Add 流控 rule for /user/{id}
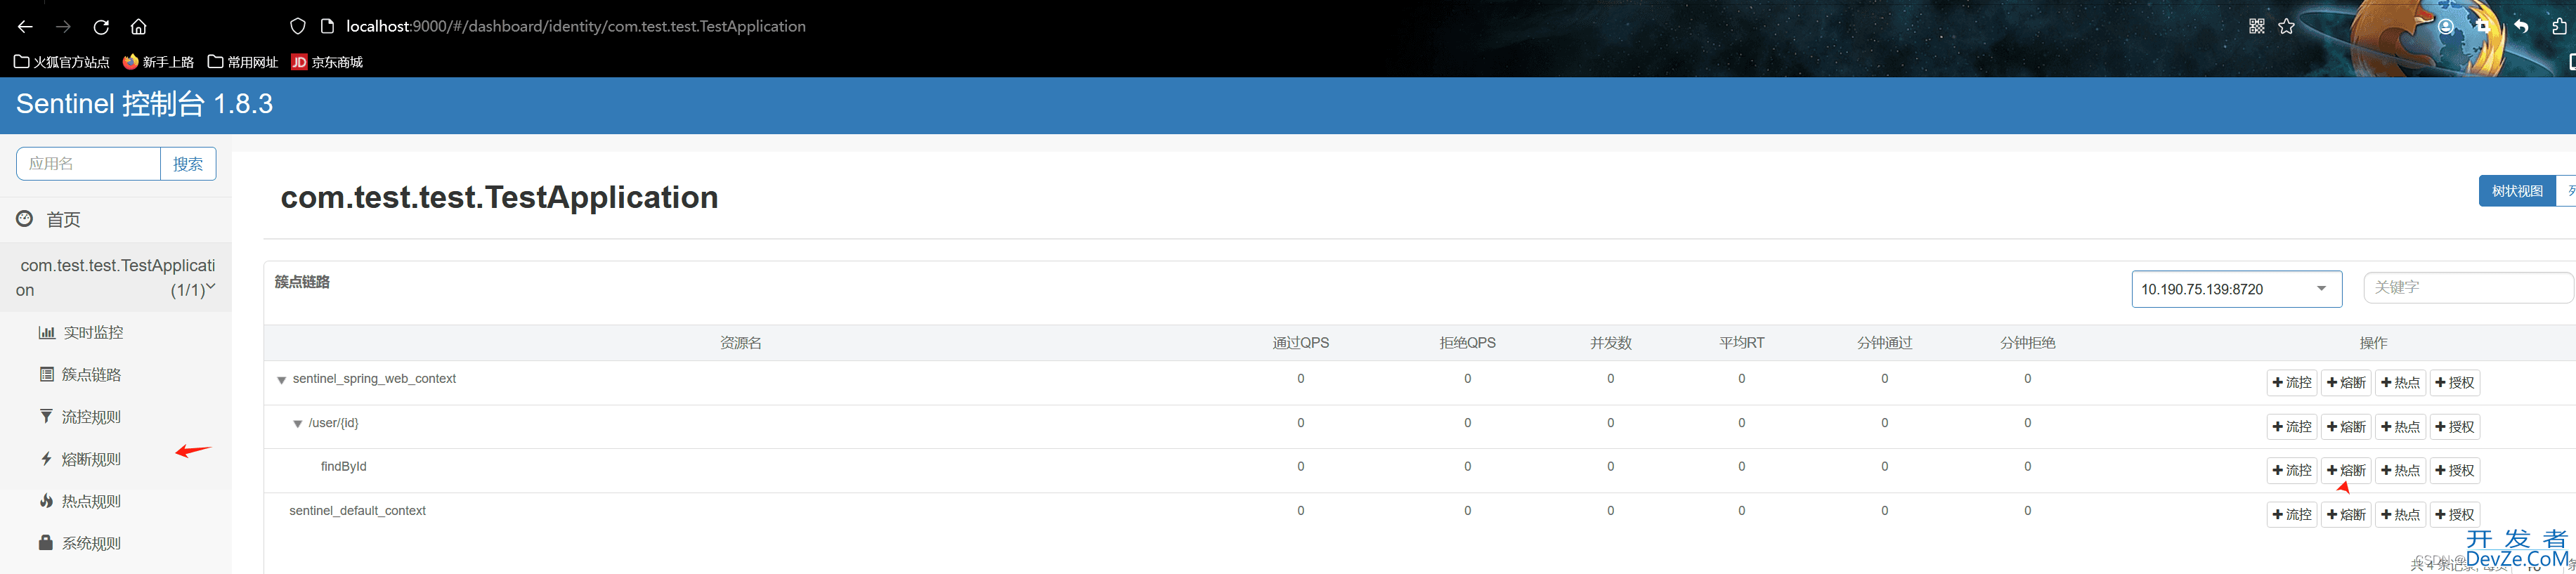 (x=2292, y=427)
